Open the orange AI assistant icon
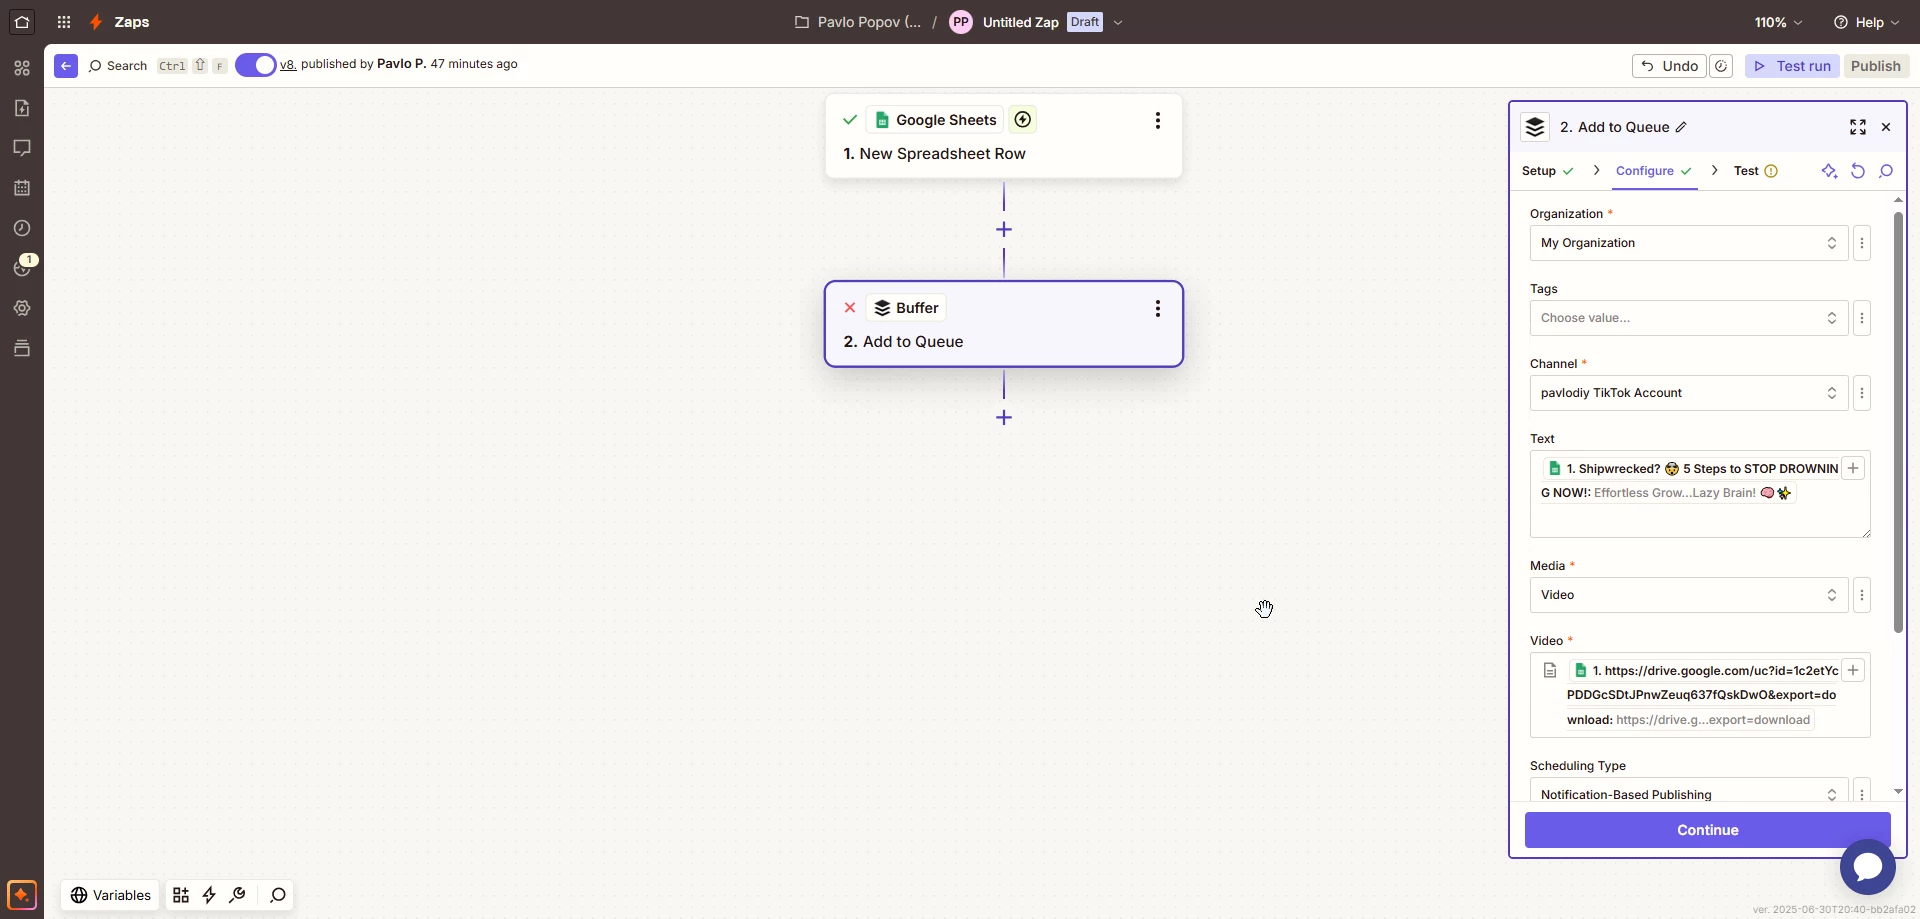1920x919 pixels. pyautogui.click(x=22, y=894)
